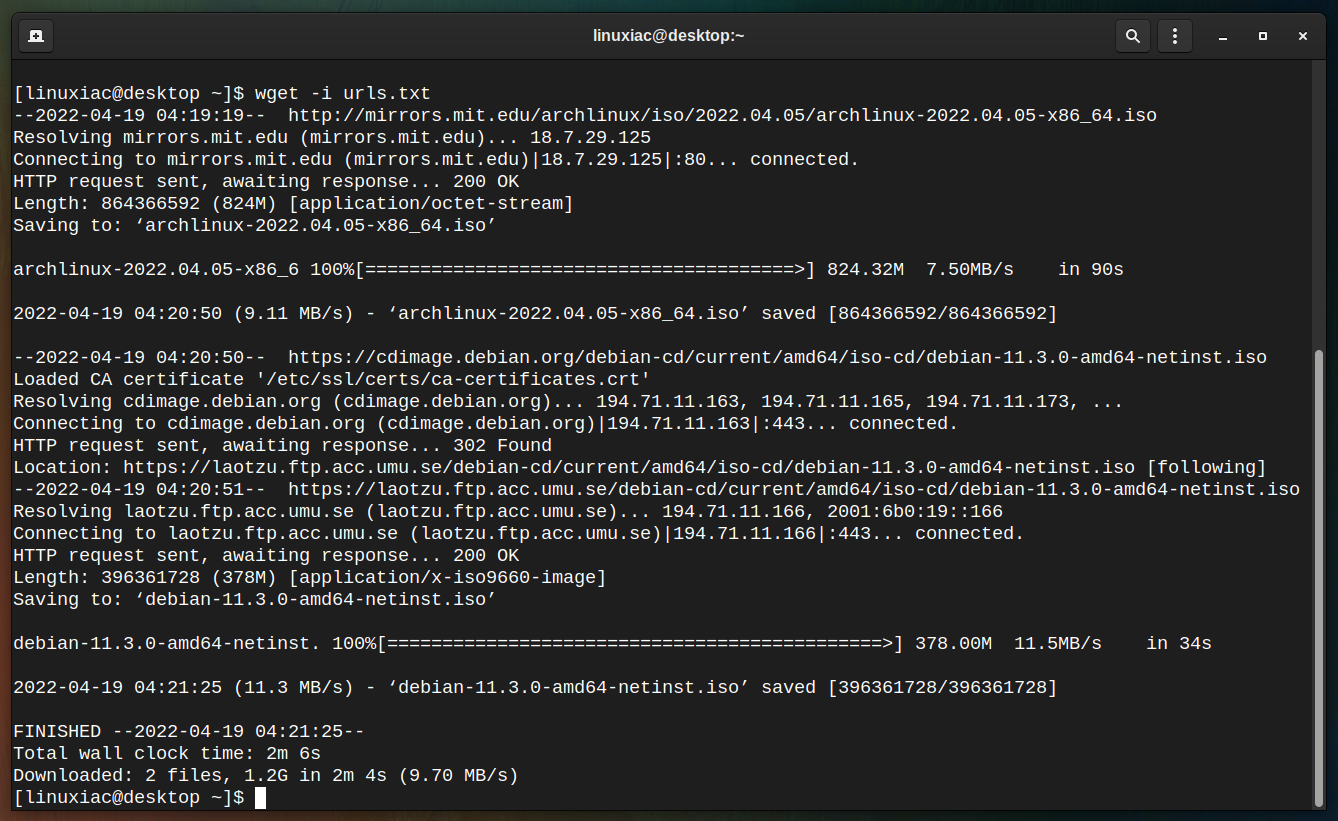Minimize the terminal window
The width and height of the screenshot is (1338, 821).
coord(1222,36)
